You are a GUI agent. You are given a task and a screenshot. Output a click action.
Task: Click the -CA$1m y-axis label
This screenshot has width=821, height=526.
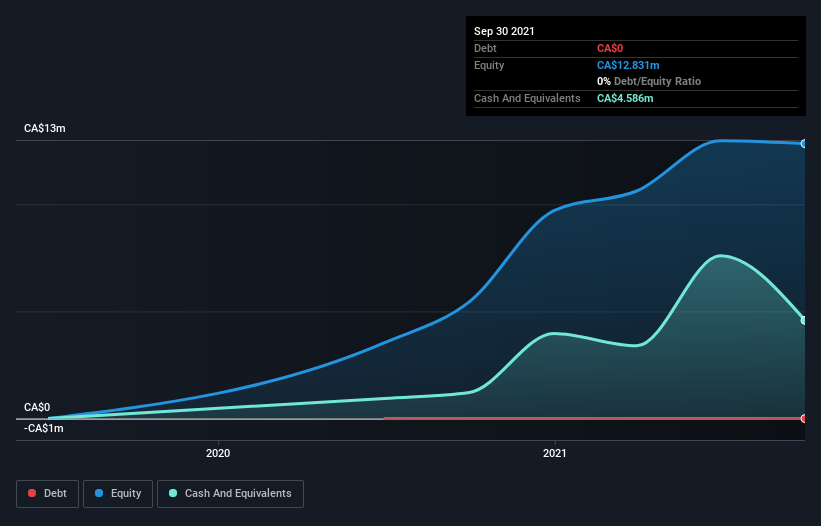pos(43,429)
